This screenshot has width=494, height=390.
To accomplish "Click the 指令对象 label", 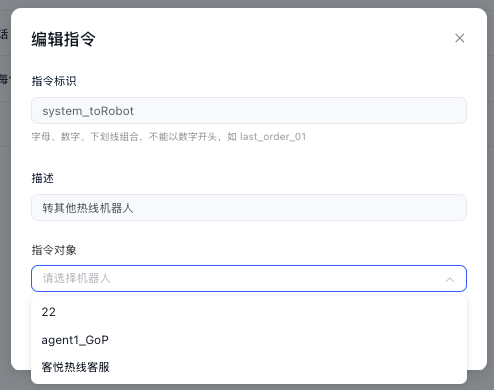I will coord(54,250).
